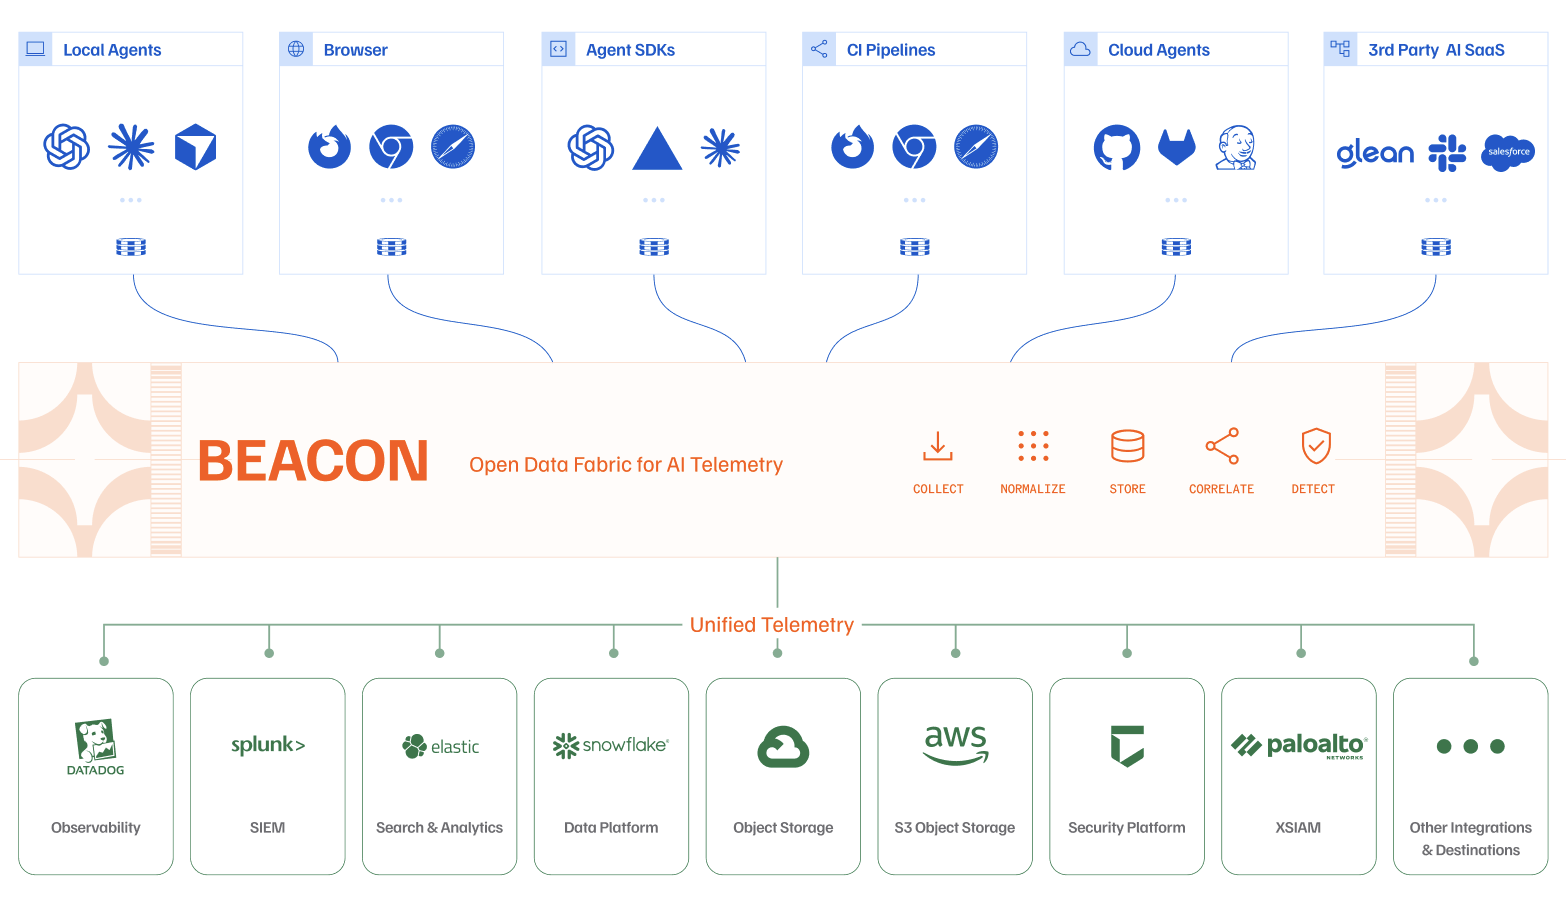
Task: Click the Collect download icon
Action: click(x=938, y=446)
